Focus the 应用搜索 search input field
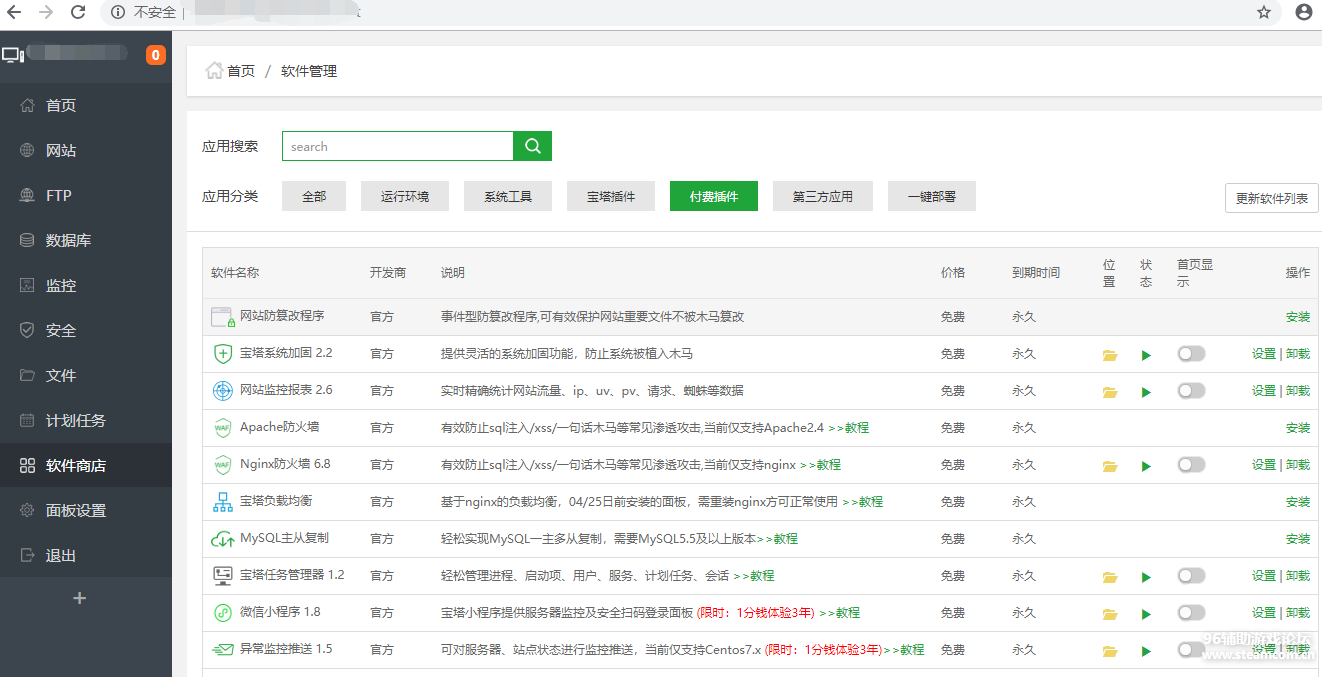This screenshot has width=1322, height=677. (398, 146)
